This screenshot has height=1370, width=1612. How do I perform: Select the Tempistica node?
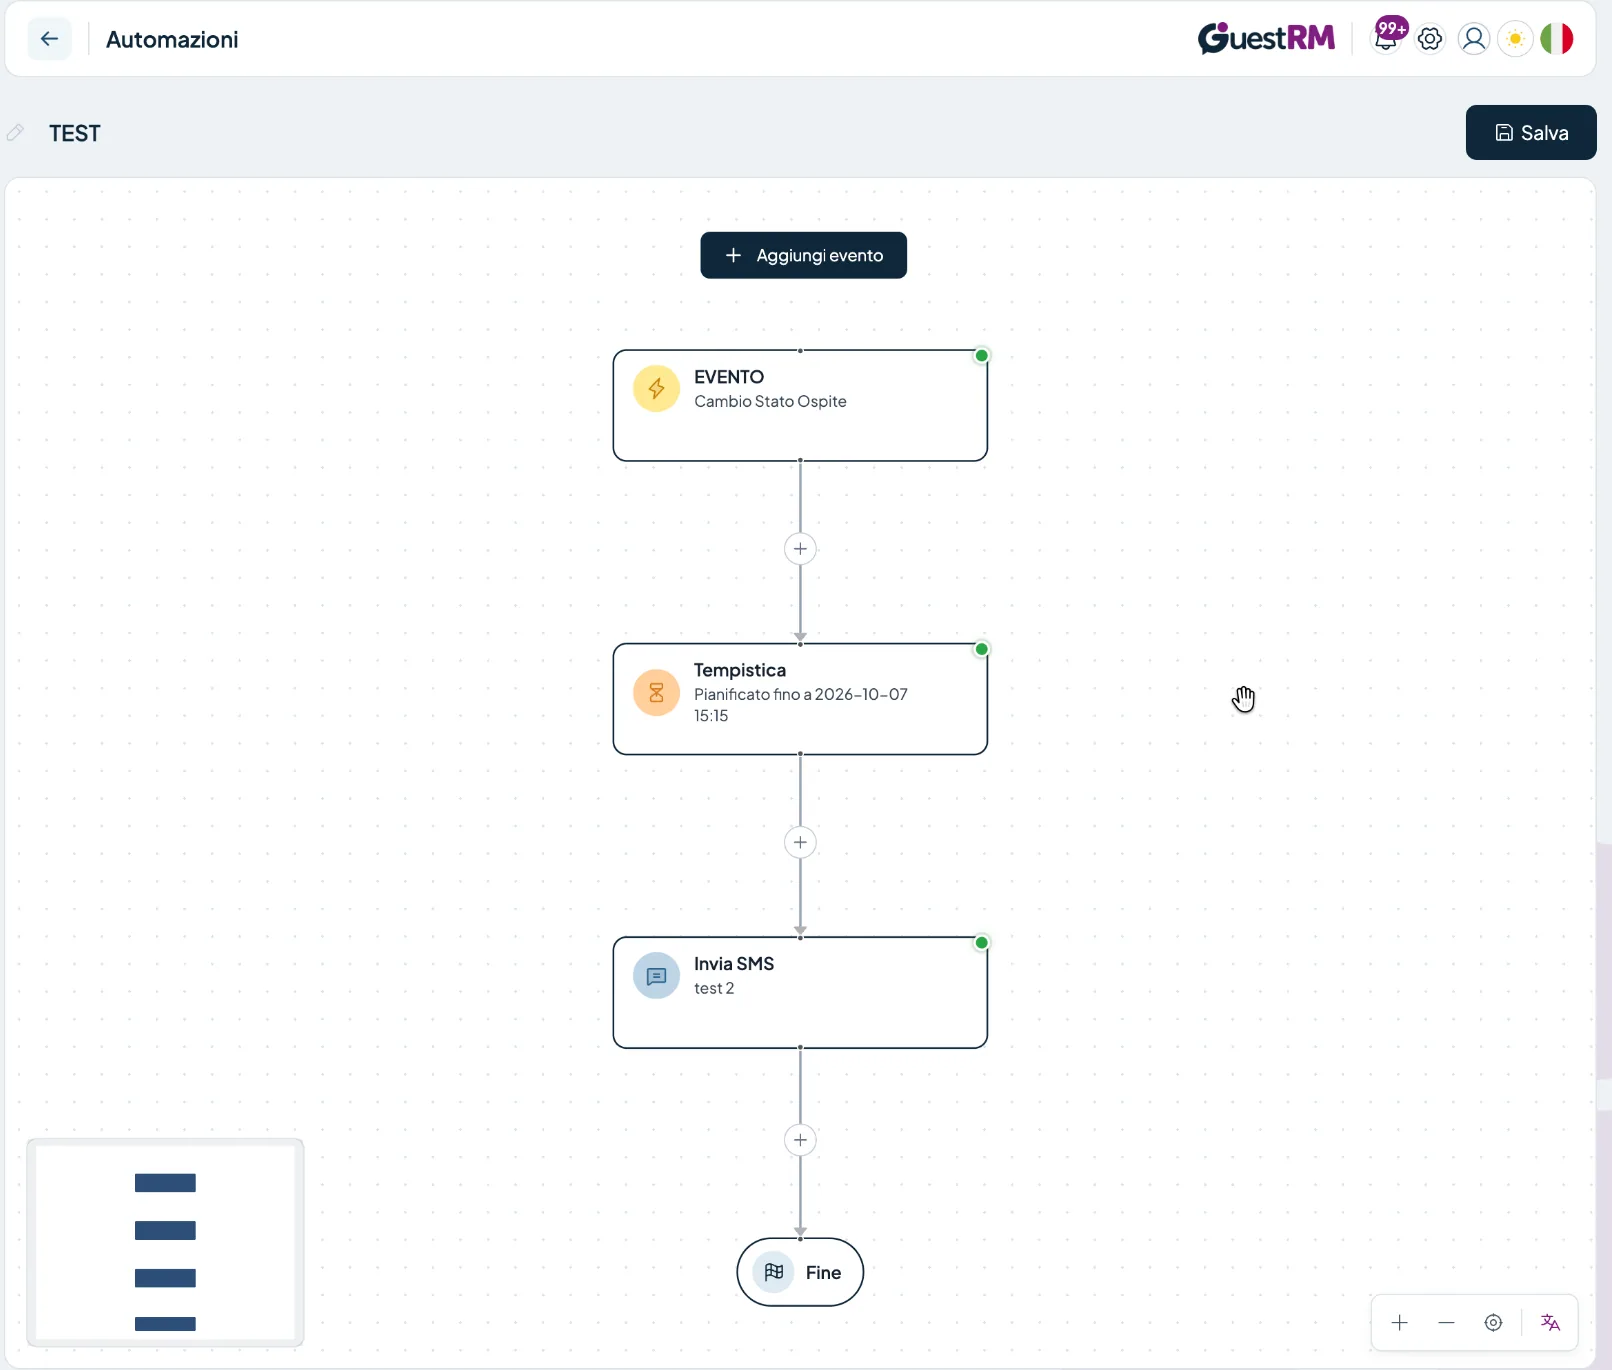[x=800, y=699]
